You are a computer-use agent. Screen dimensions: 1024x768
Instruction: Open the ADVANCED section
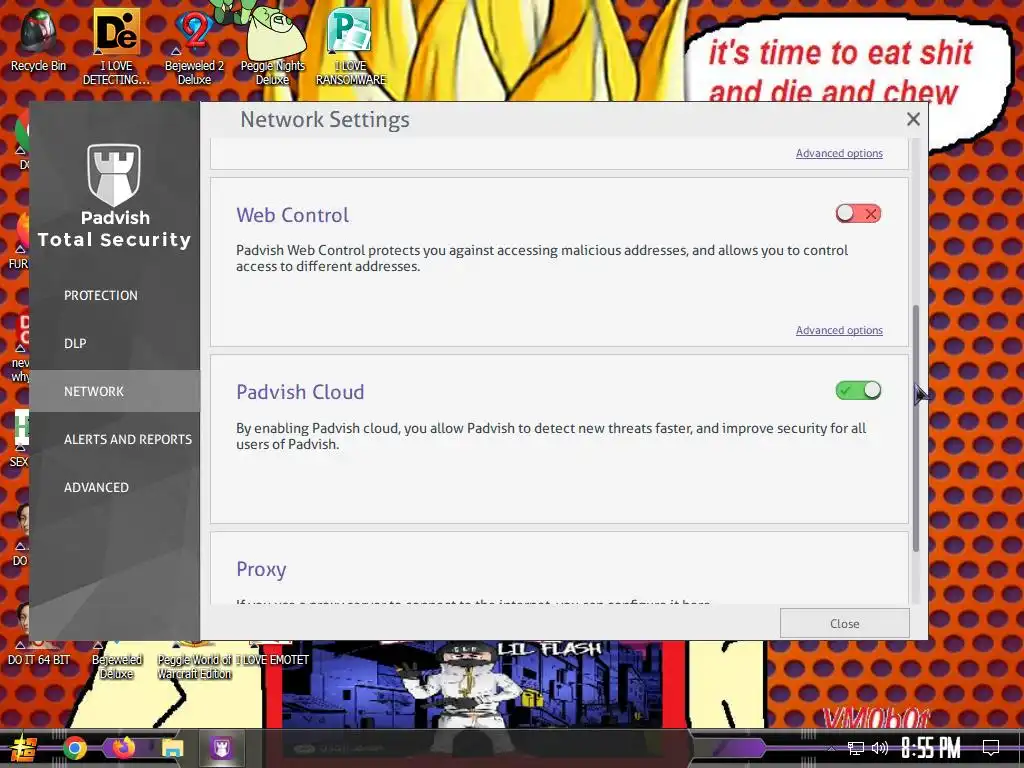(96, 487)
